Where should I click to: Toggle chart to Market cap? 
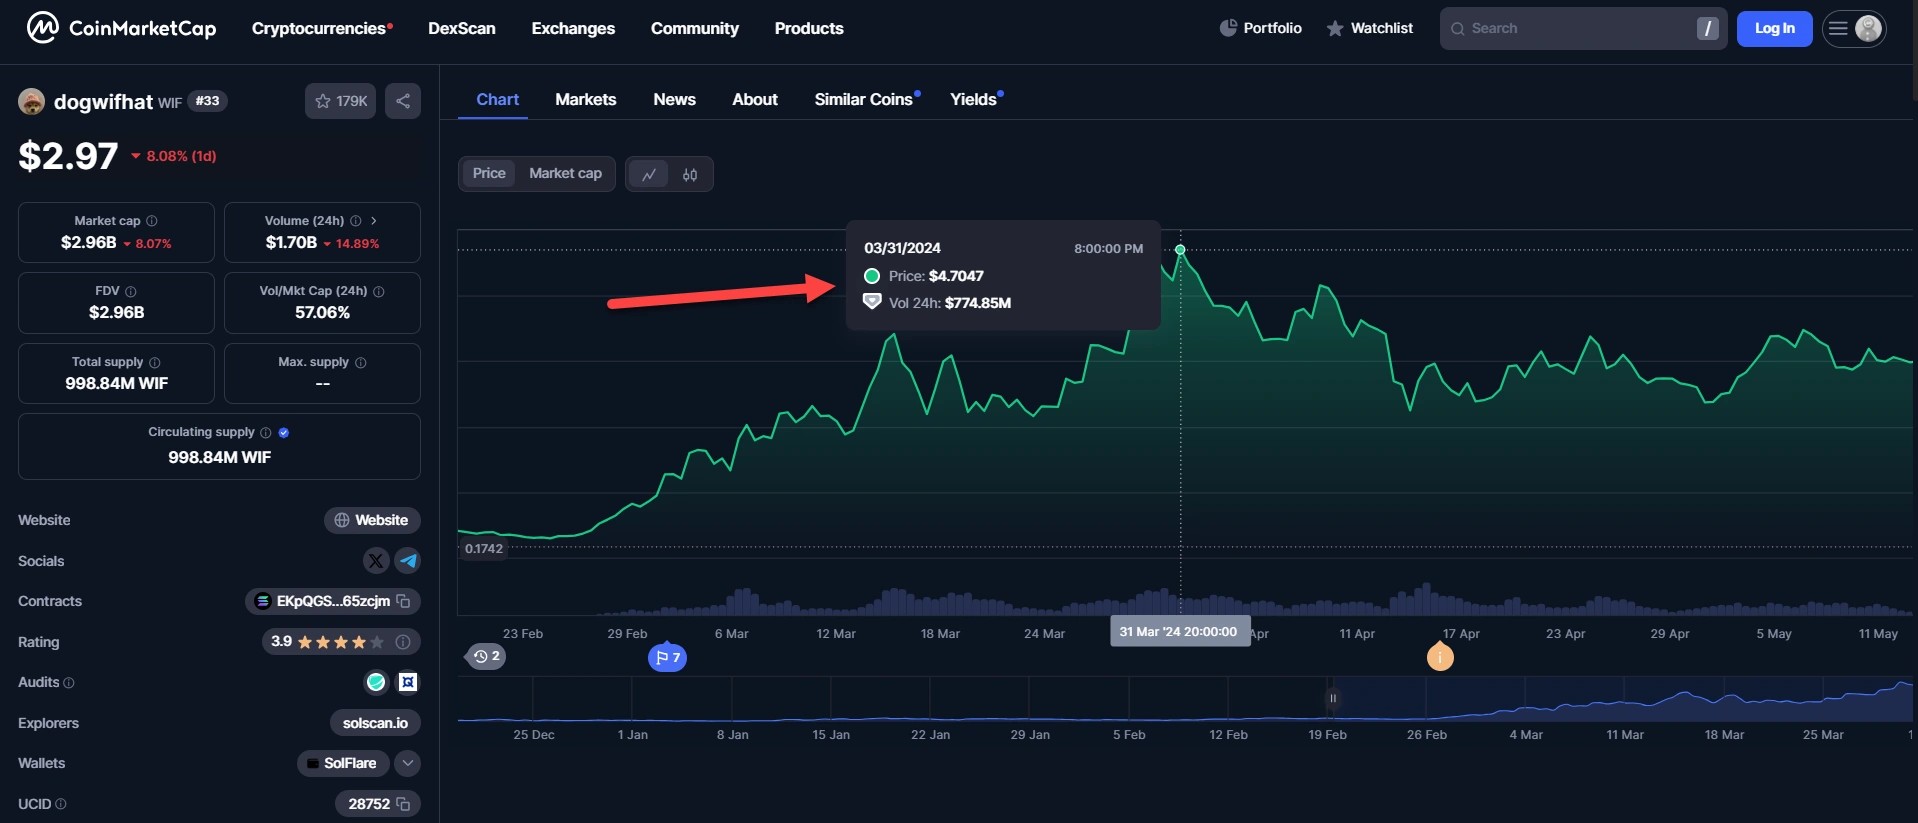(565, 173)
